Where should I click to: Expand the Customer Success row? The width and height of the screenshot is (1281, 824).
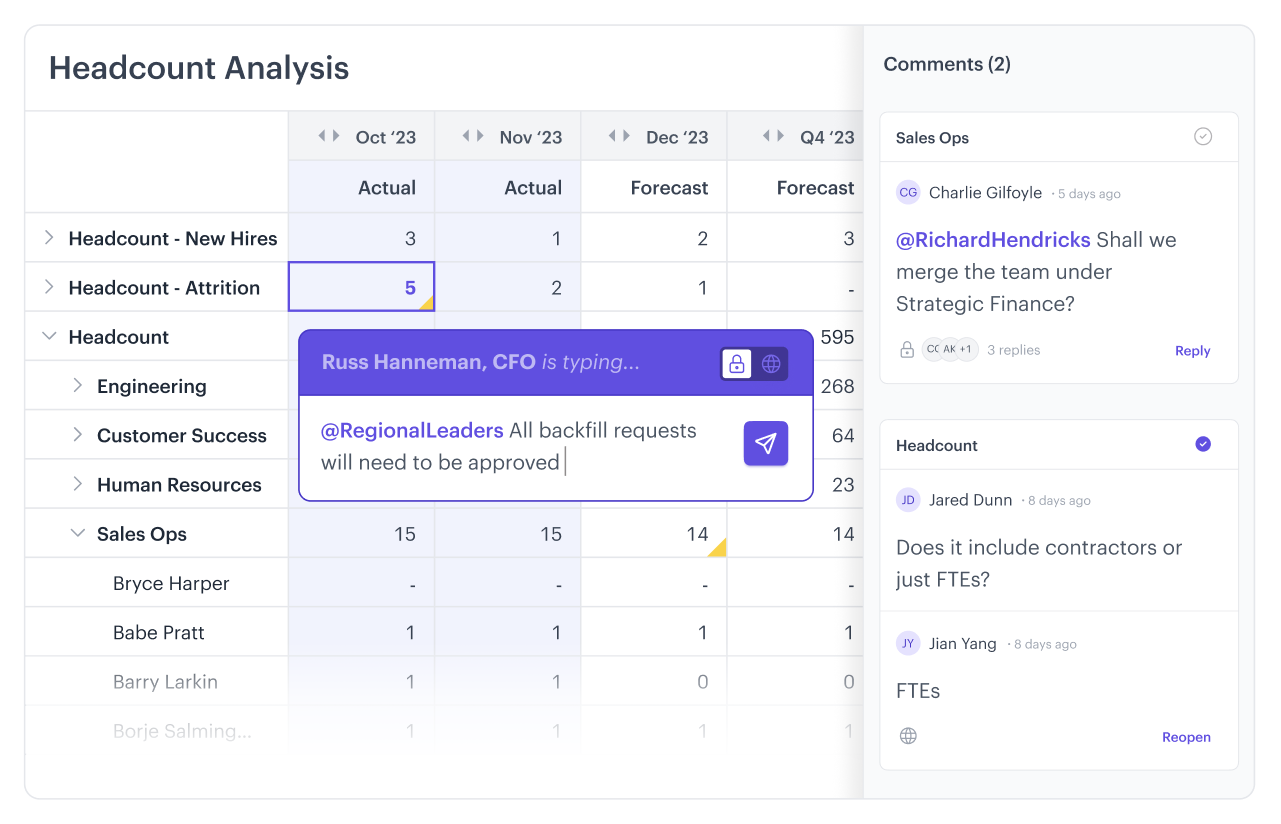77,435
